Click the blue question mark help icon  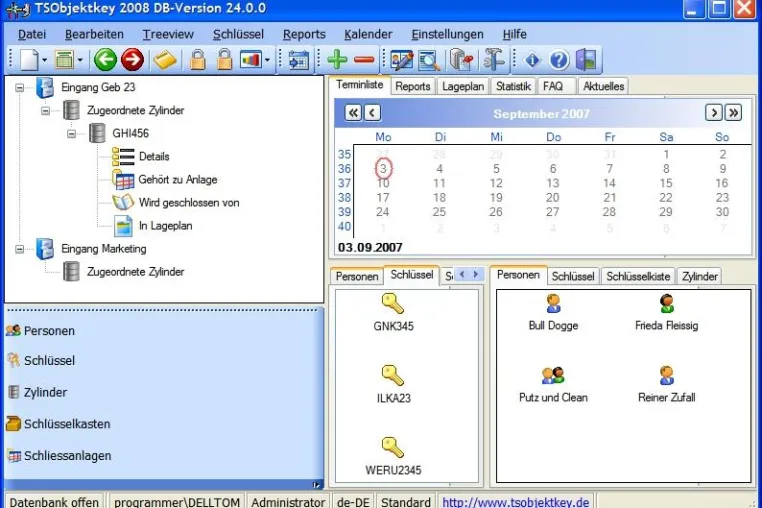[559, 60]
